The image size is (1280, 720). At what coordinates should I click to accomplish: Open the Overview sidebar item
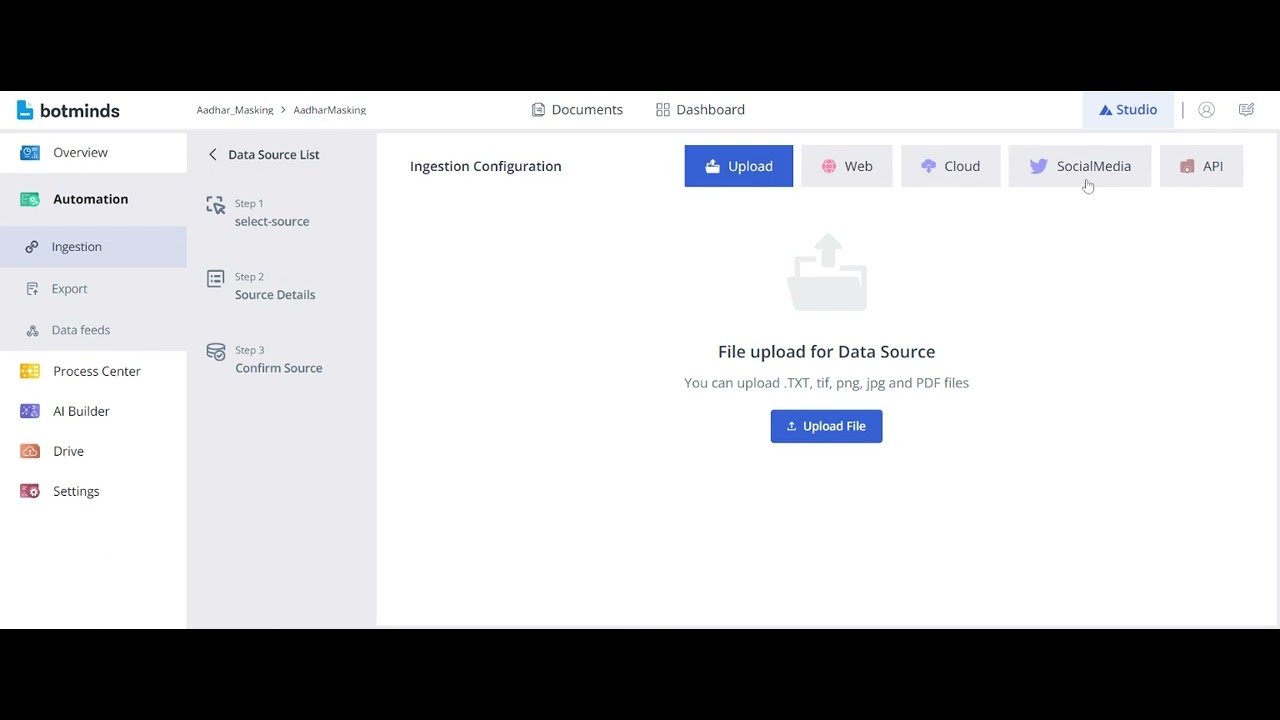(x=93, y=153)
